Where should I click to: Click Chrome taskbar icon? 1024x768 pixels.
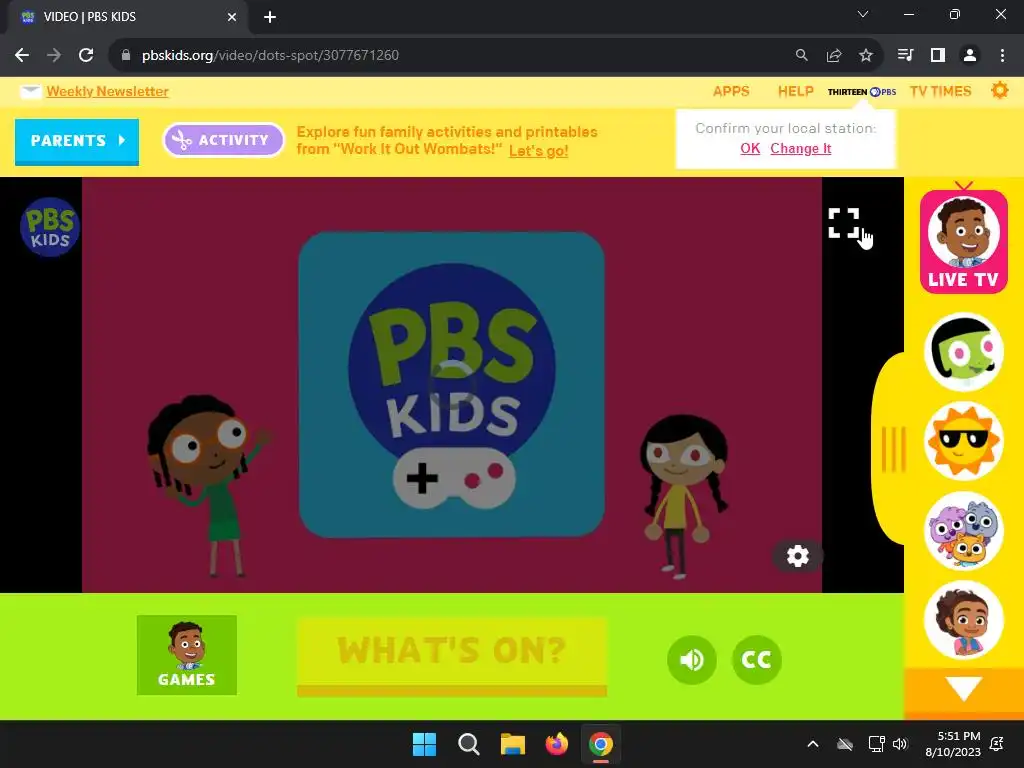[600, 744]
